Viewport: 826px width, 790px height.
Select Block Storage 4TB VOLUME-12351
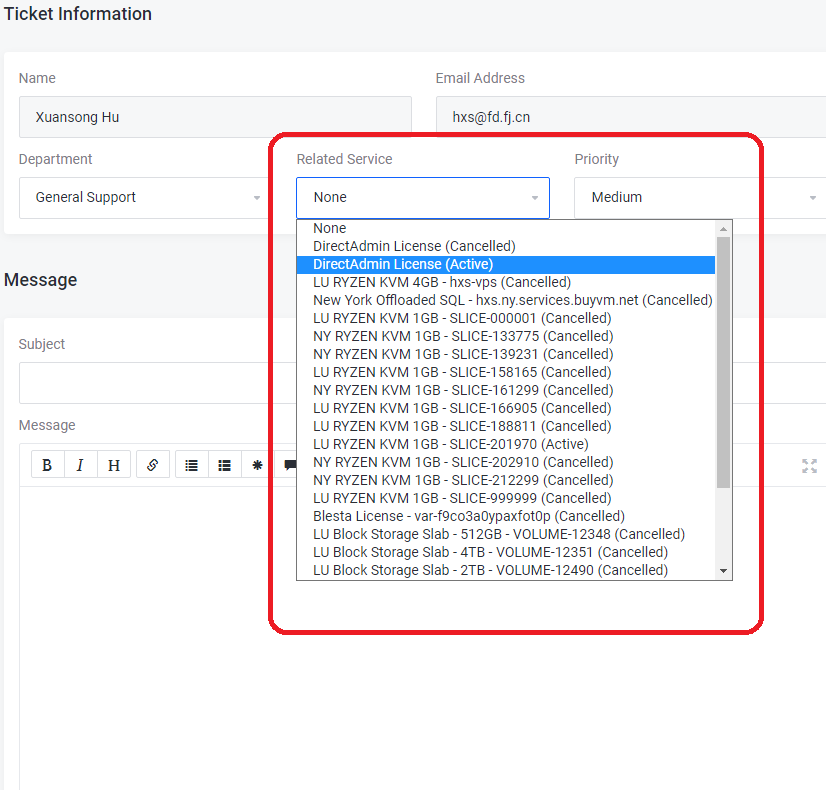click(x=506, y=552)
